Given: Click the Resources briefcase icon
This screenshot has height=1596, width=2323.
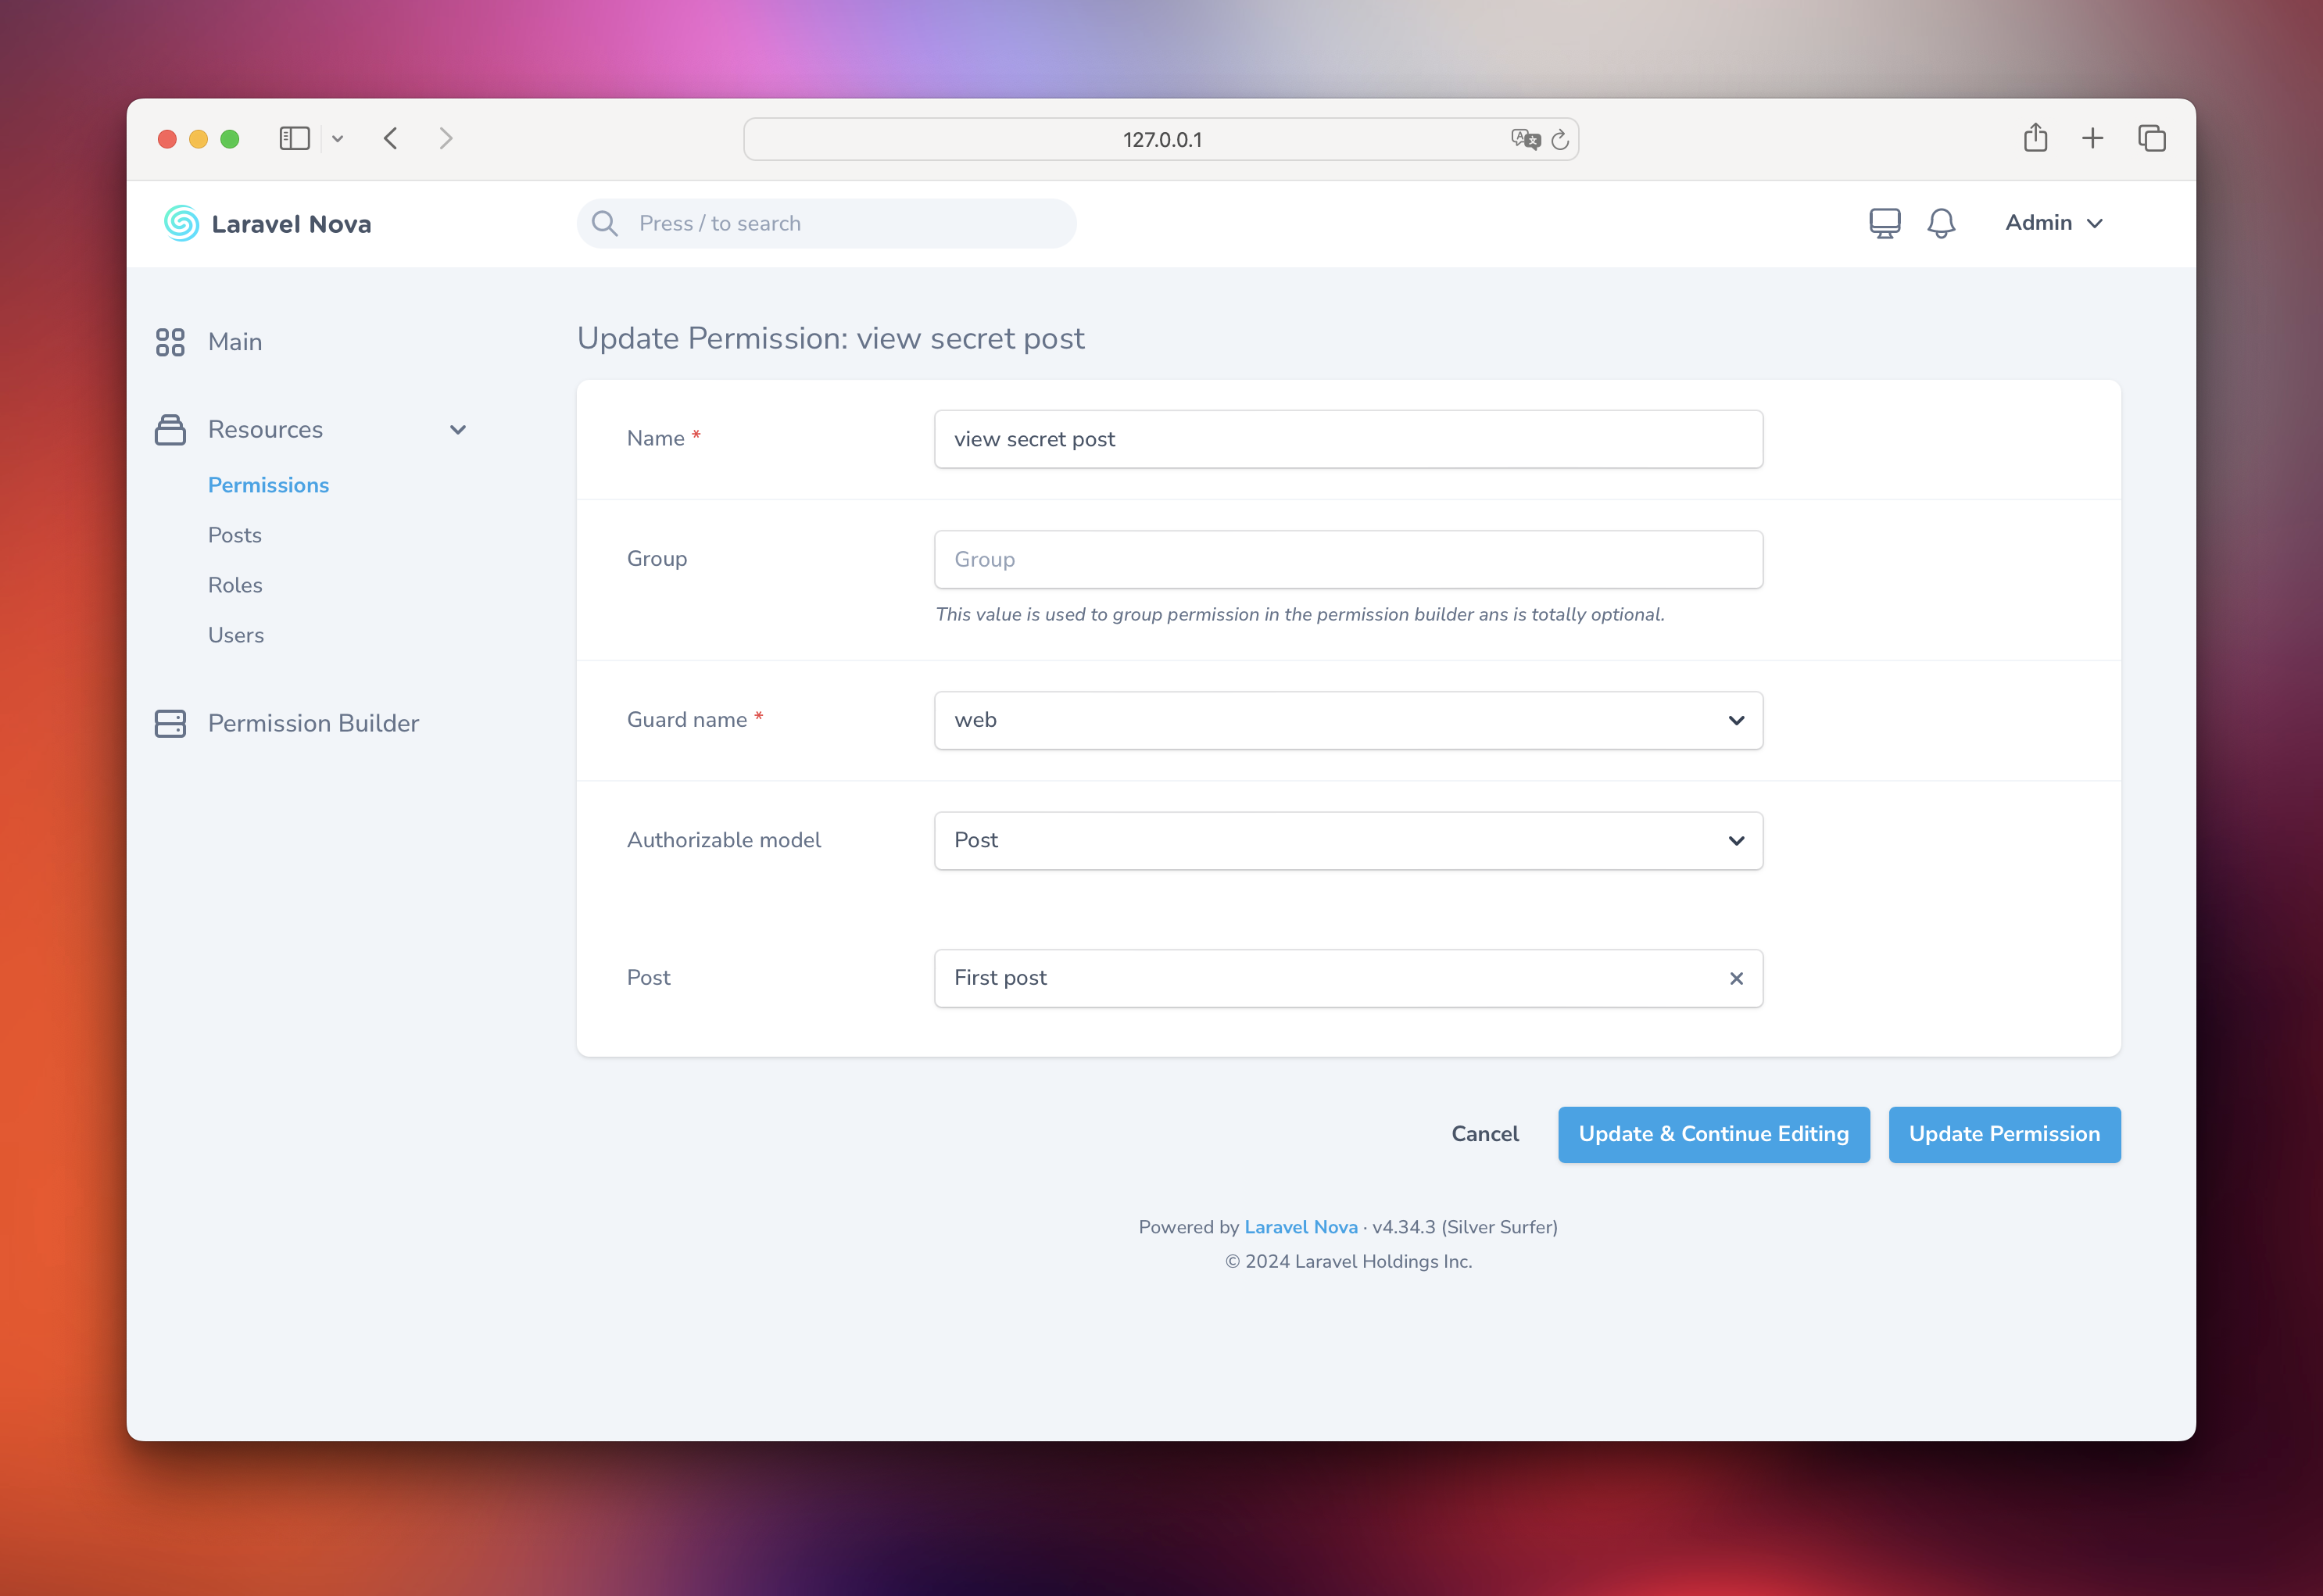Looking at the screenshot, I should point(170,430).
